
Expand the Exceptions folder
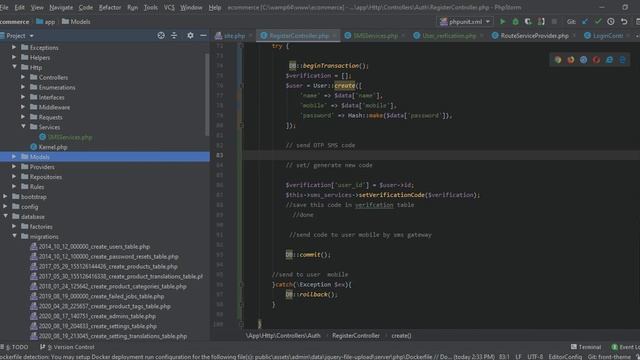[14, 47]
